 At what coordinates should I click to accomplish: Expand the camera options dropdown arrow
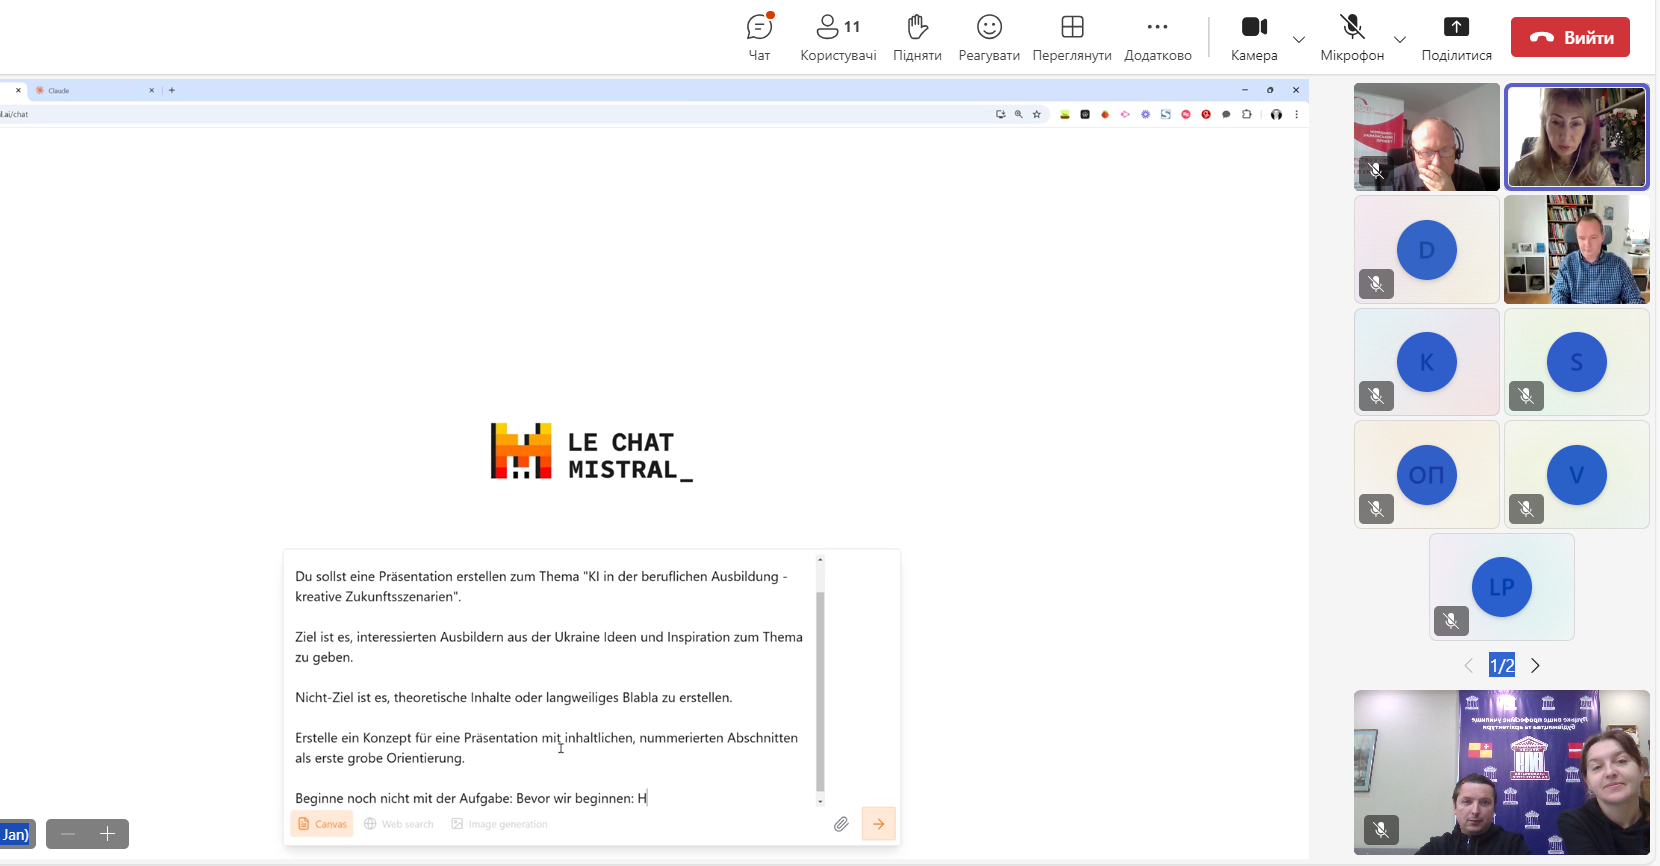[x=1299, y=40]
